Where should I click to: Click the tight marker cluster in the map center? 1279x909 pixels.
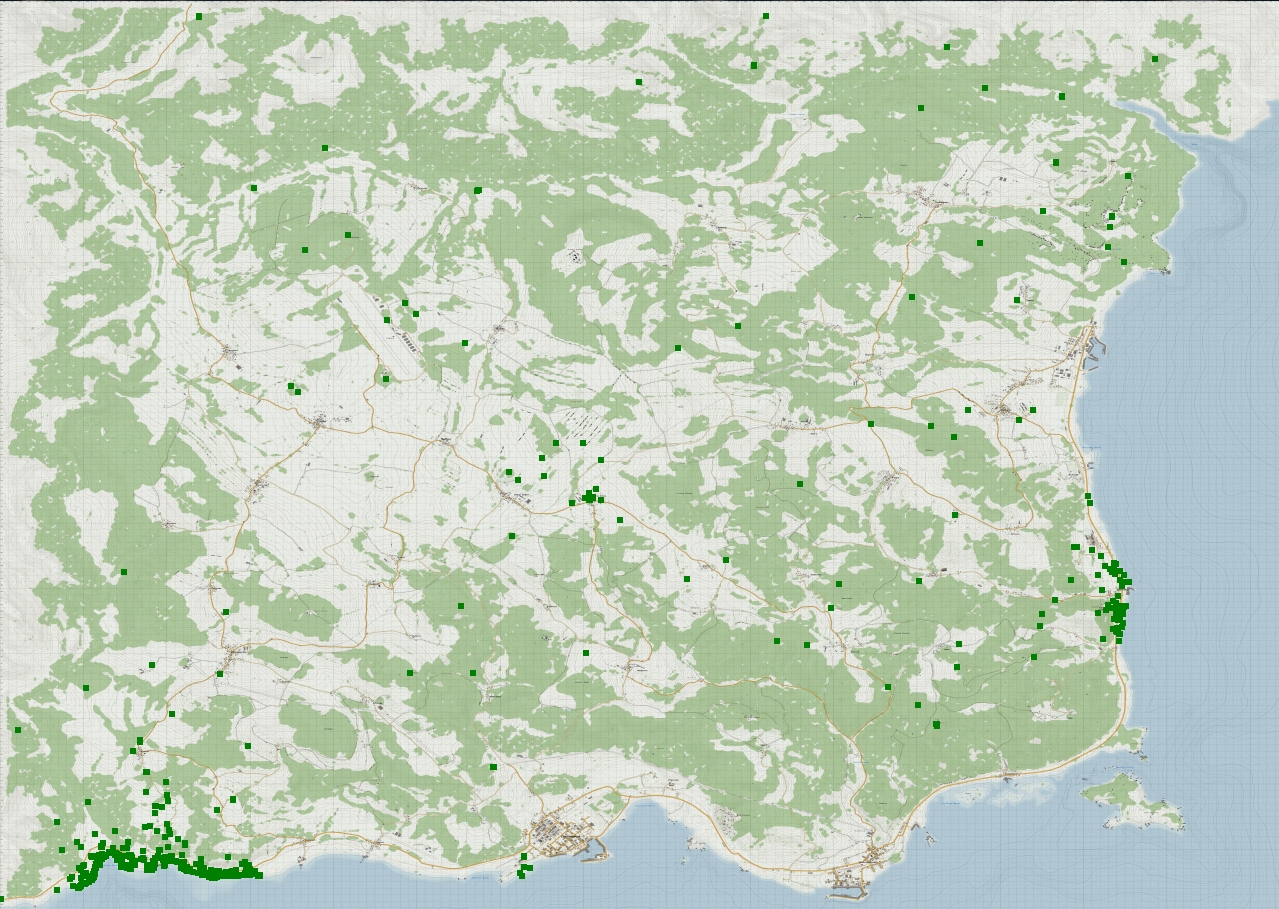(x=590, y=495)
